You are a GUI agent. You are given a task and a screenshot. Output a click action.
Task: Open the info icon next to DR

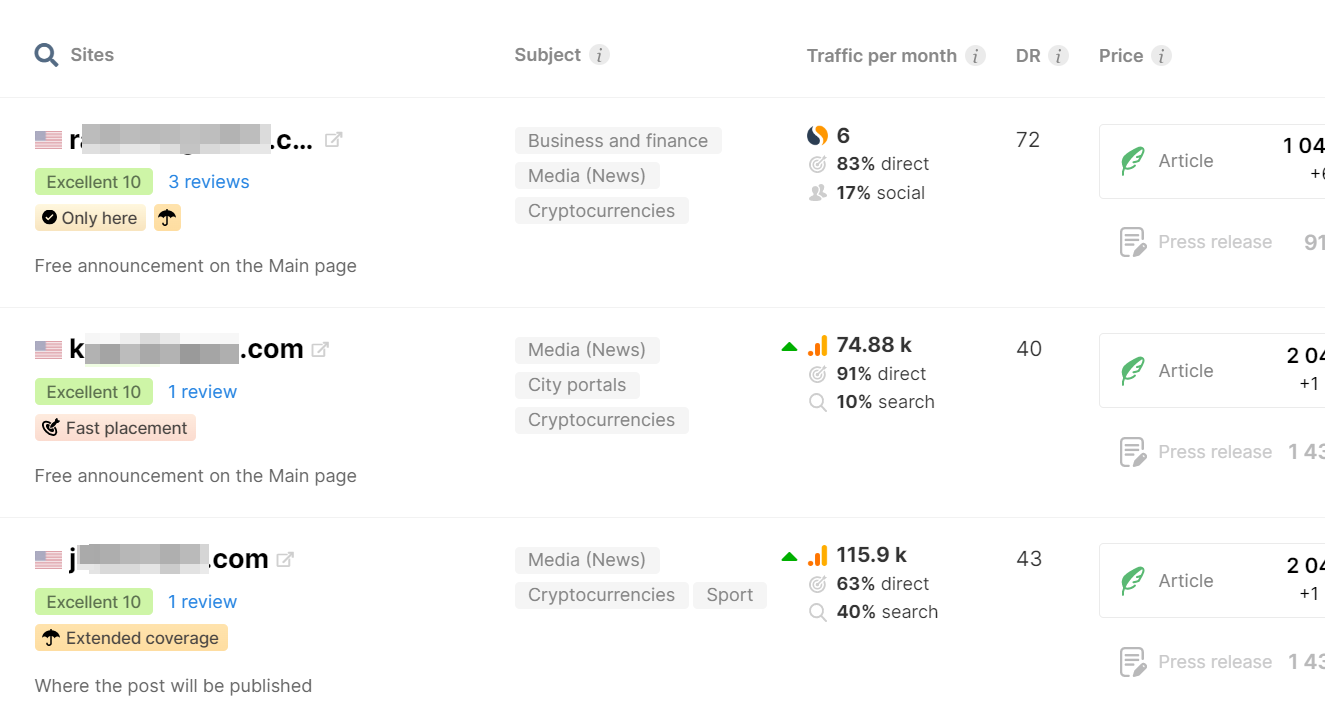tap(1057, 56)
